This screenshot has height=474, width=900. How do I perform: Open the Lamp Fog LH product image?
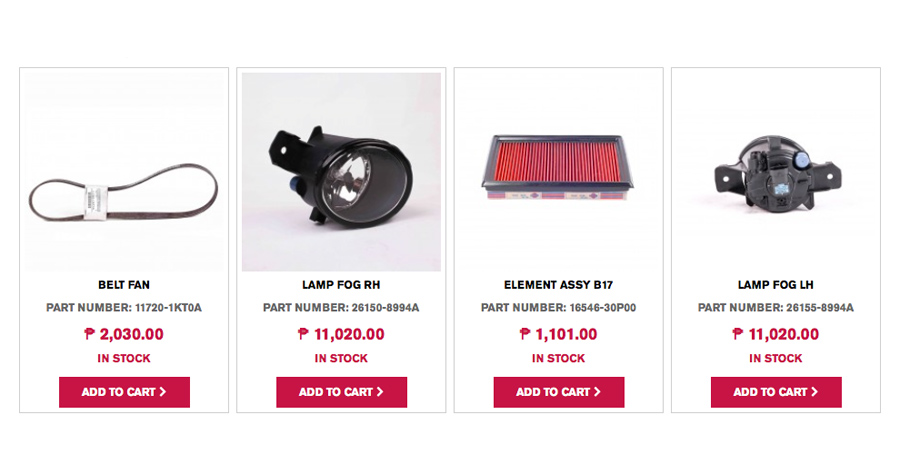coord(776,172)
